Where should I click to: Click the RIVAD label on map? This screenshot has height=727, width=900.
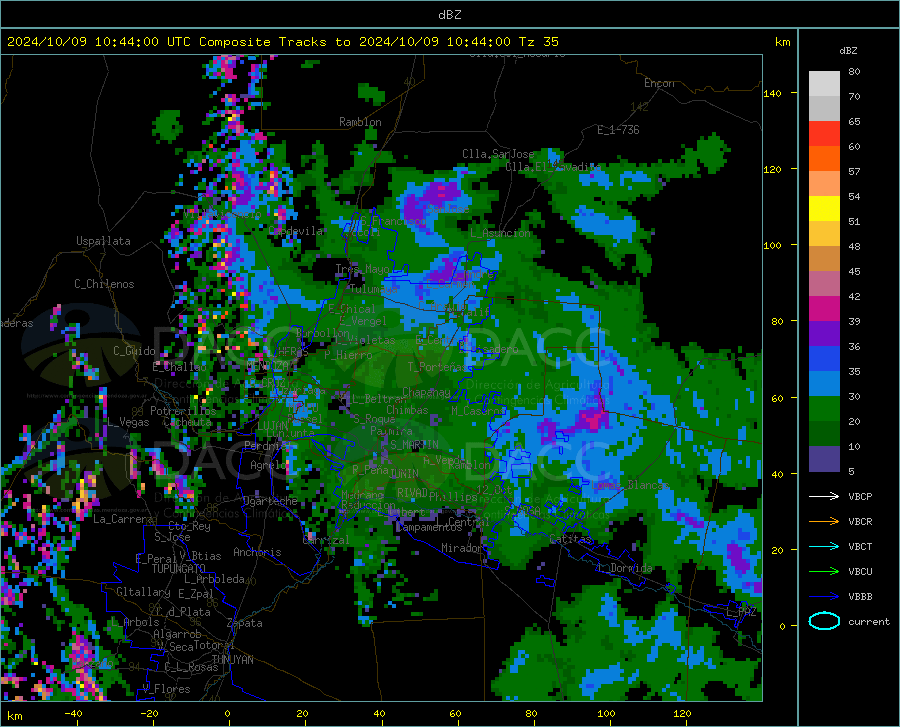click(412, 493)
